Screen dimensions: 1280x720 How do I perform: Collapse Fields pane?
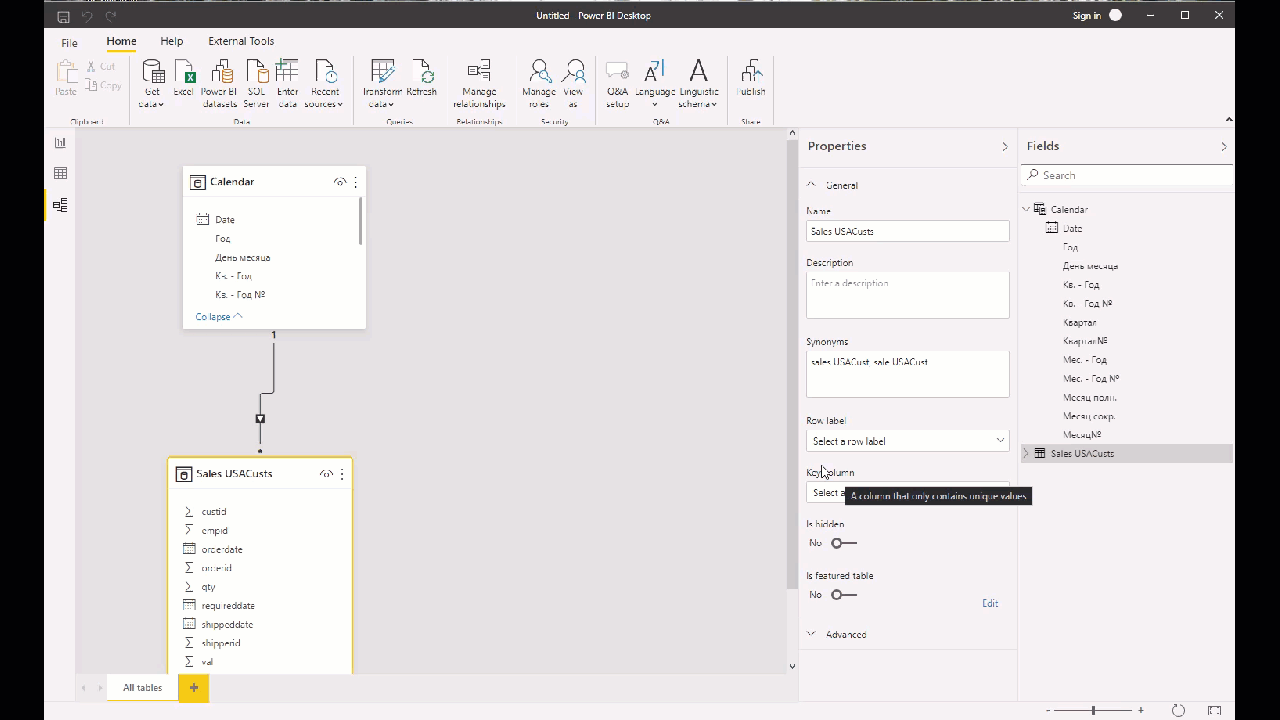click(x=1223, y=146)
